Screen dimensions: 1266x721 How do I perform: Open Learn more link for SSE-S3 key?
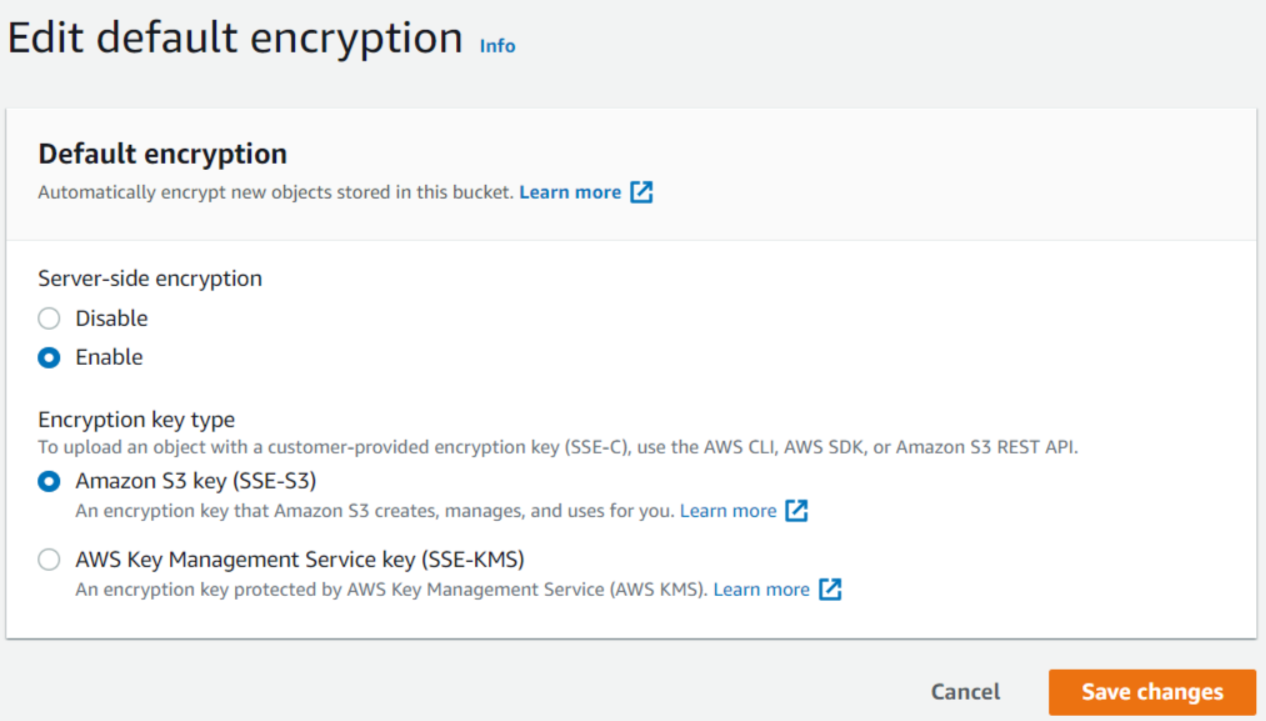pos(728,511)
